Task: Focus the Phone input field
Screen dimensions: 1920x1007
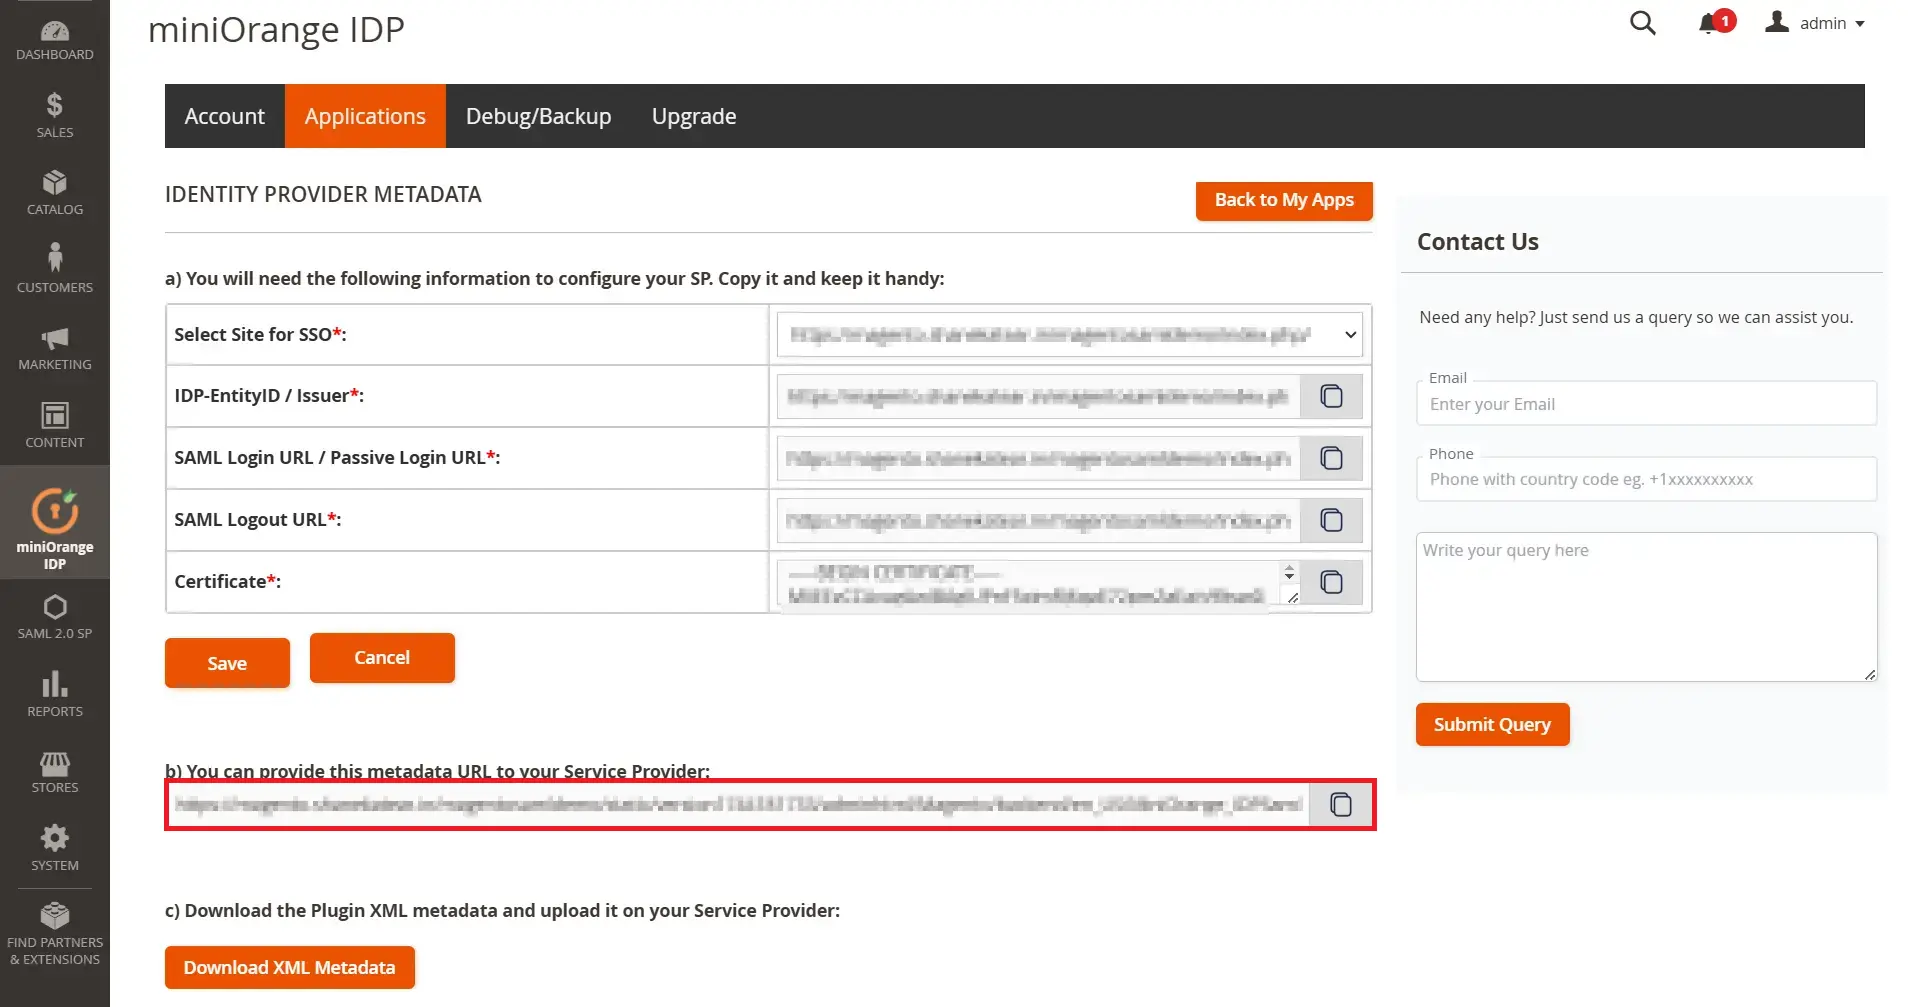Action: pyautogui.click(x=1646, y=479)
